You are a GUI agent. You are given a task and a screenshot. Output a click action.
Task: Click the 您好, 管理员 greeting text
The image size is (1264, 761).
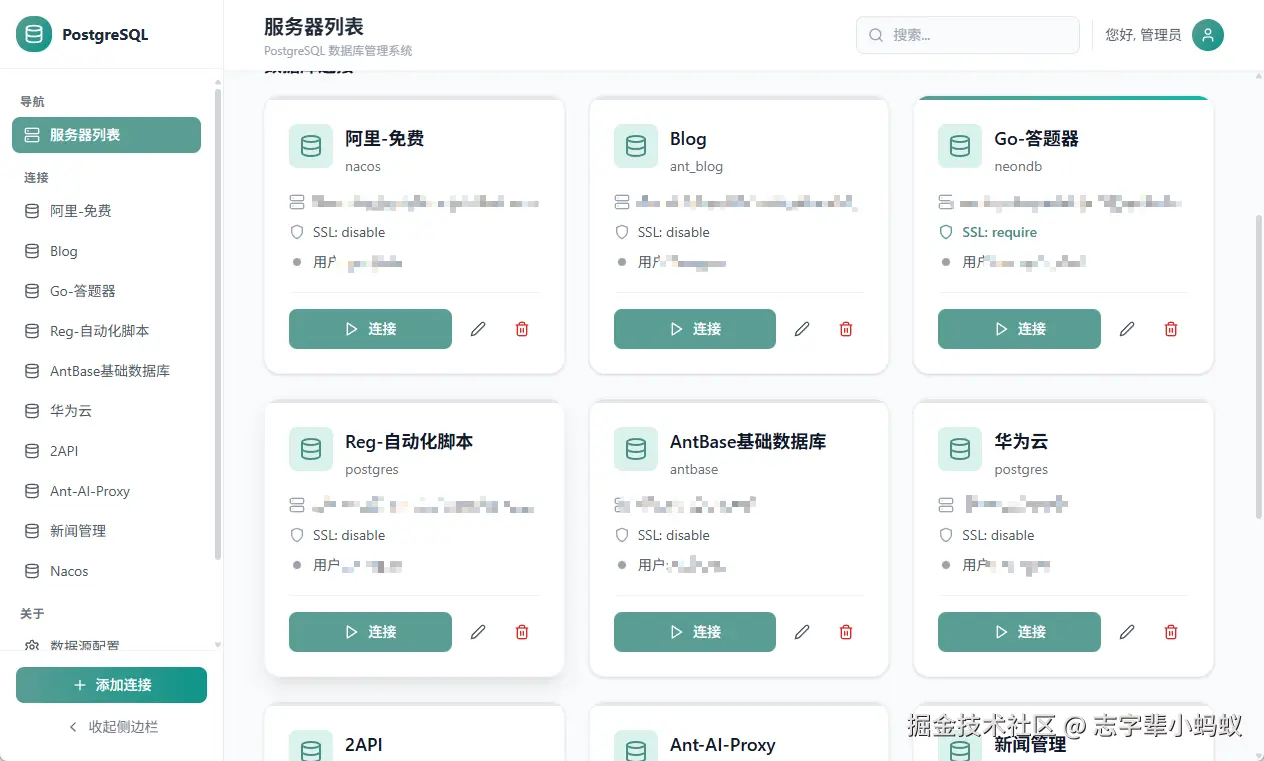1143,35
